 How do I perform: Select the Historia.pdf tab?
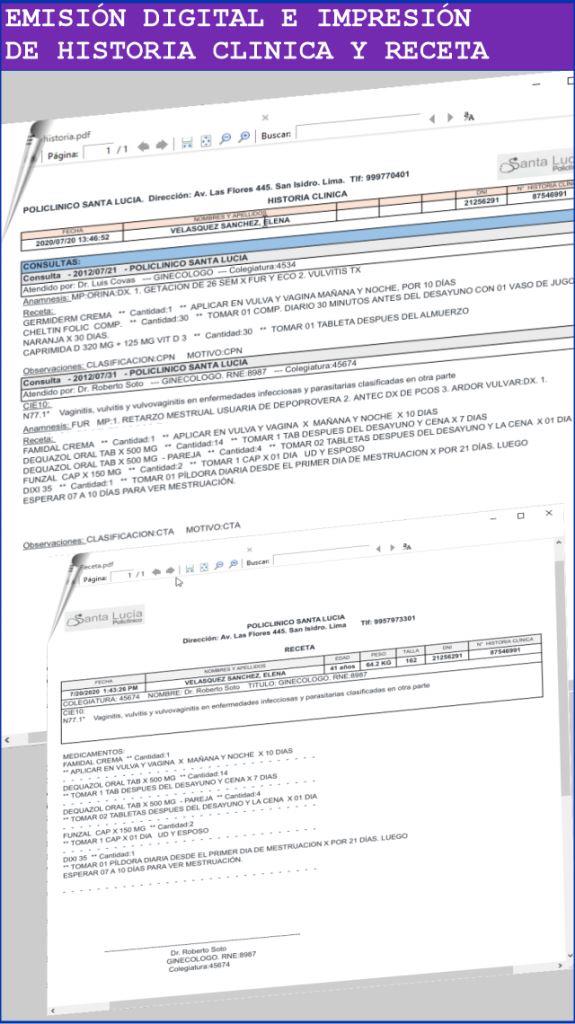click(67, 136)
